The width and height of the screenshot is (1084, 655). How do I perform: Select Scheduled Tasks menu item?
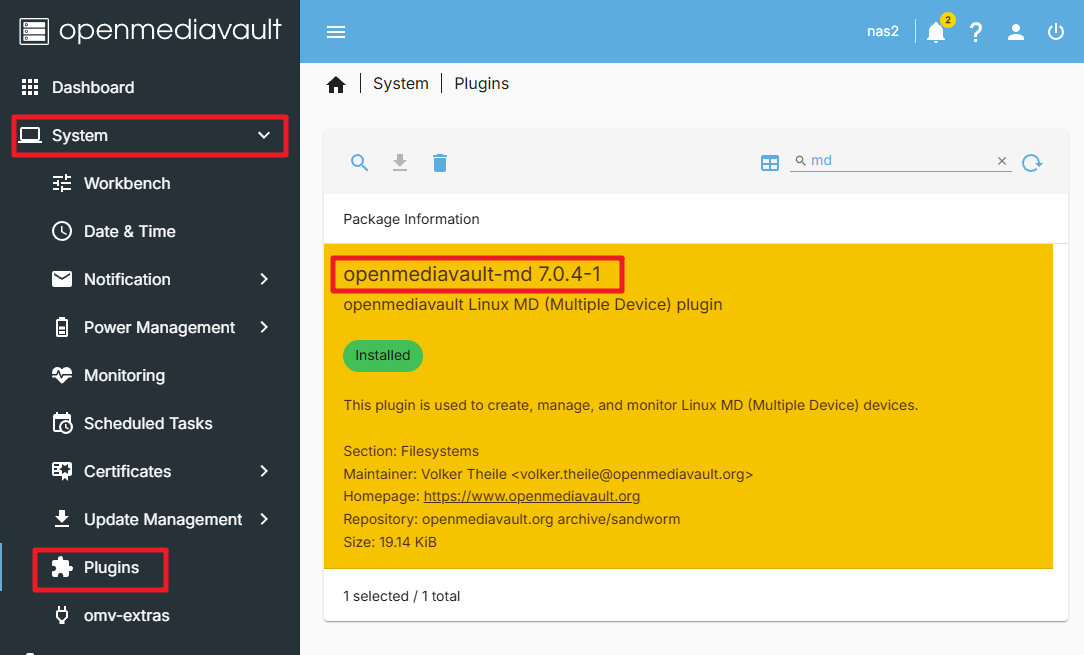point(150,423)
